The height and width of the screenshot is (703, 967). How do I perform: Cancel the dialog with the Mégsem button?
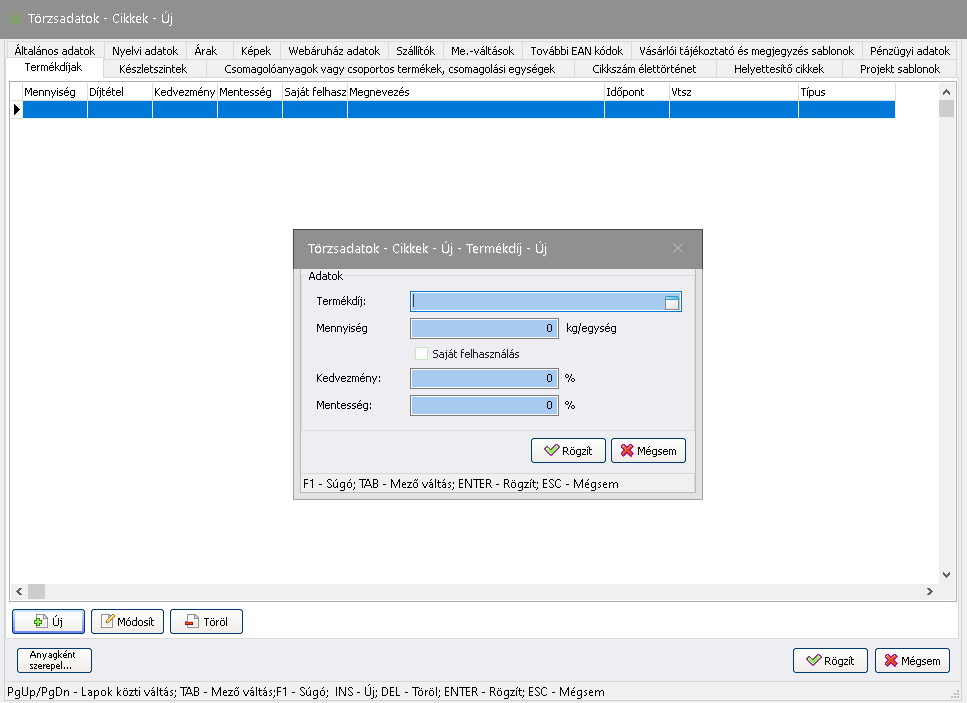pyautogui.click(x=648, y=451)
